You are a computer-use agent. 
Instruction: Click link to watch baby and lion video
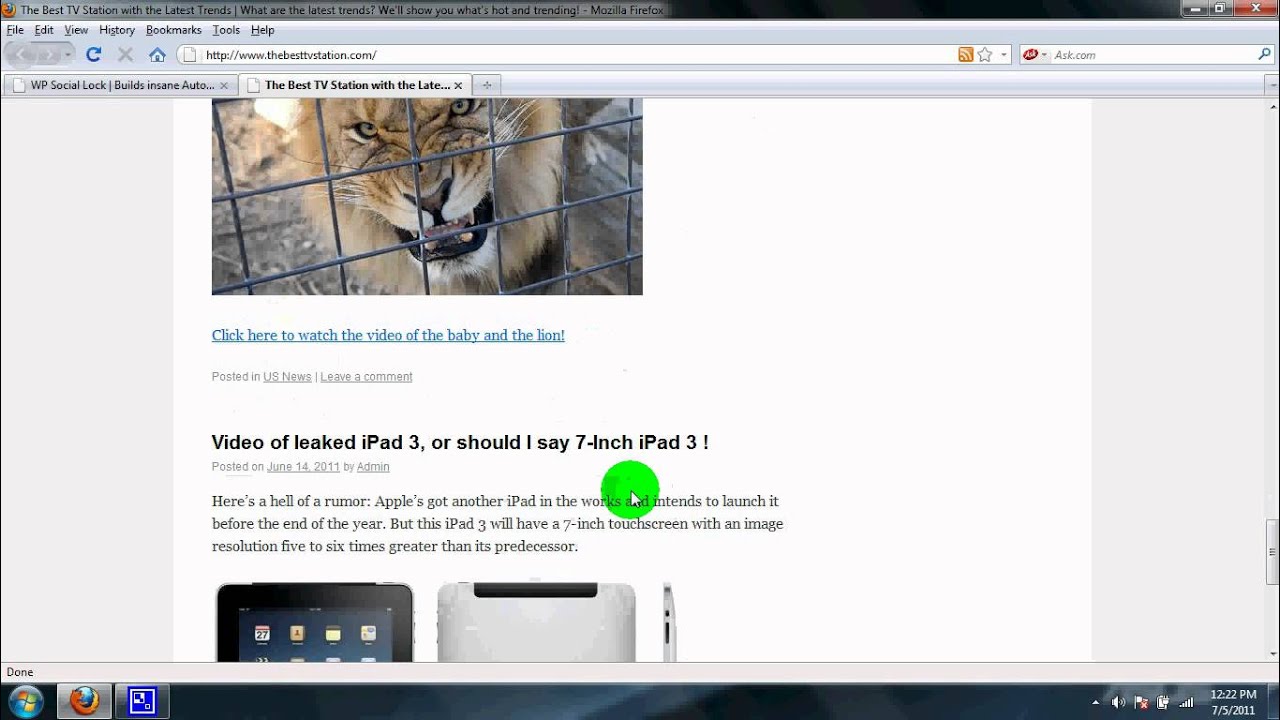coord(388,335)
